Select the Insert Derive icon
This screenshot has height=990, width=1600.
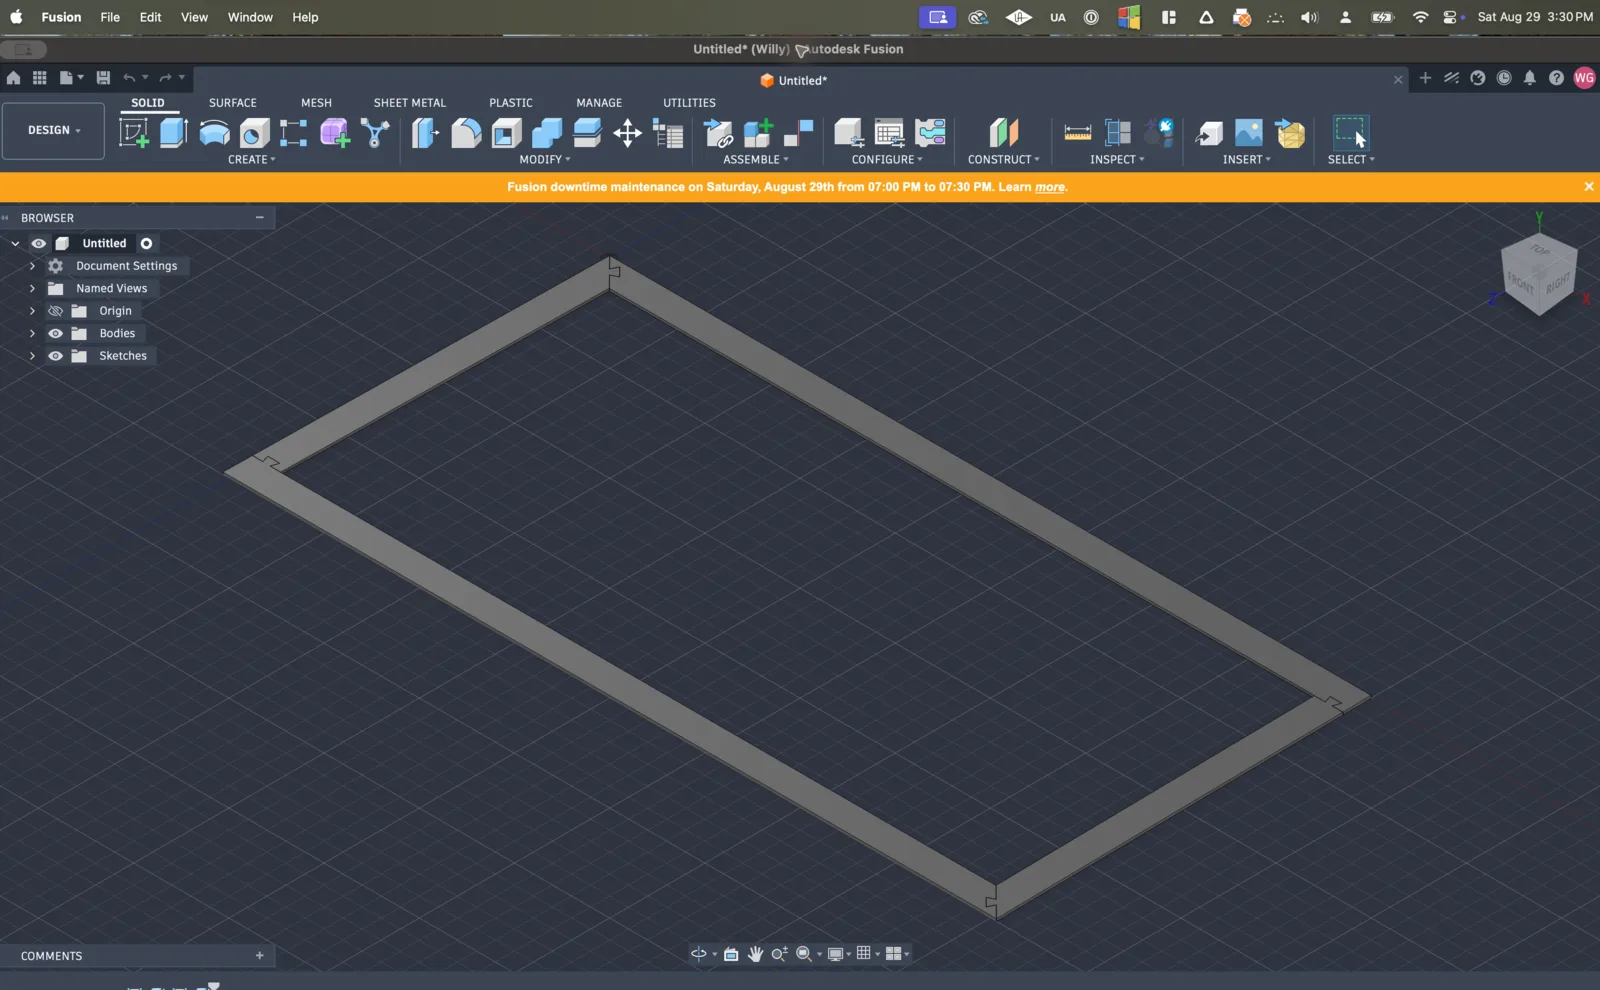coord(1209,133)
